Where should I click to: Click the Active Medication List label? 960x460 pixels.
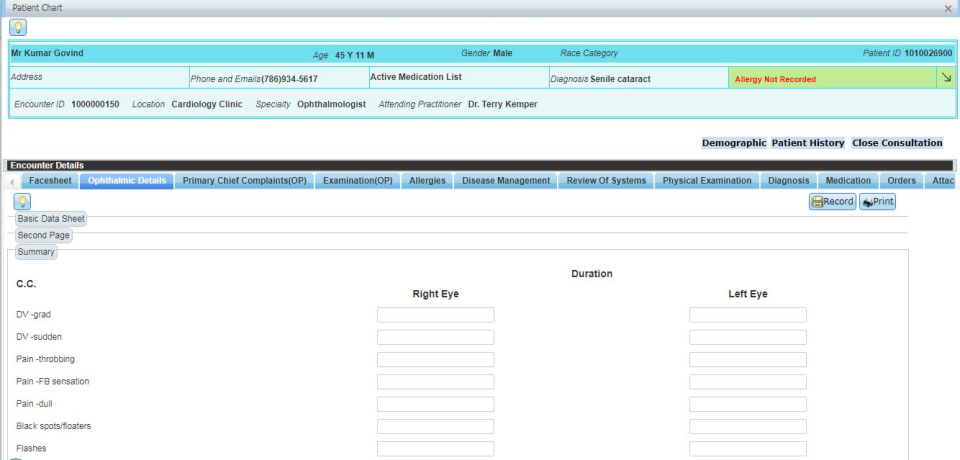[416, 77]
